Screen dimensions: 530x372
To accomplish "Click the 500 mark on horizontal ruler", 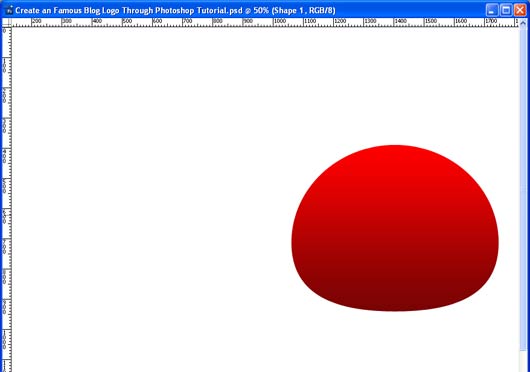I will coord(127,21).
